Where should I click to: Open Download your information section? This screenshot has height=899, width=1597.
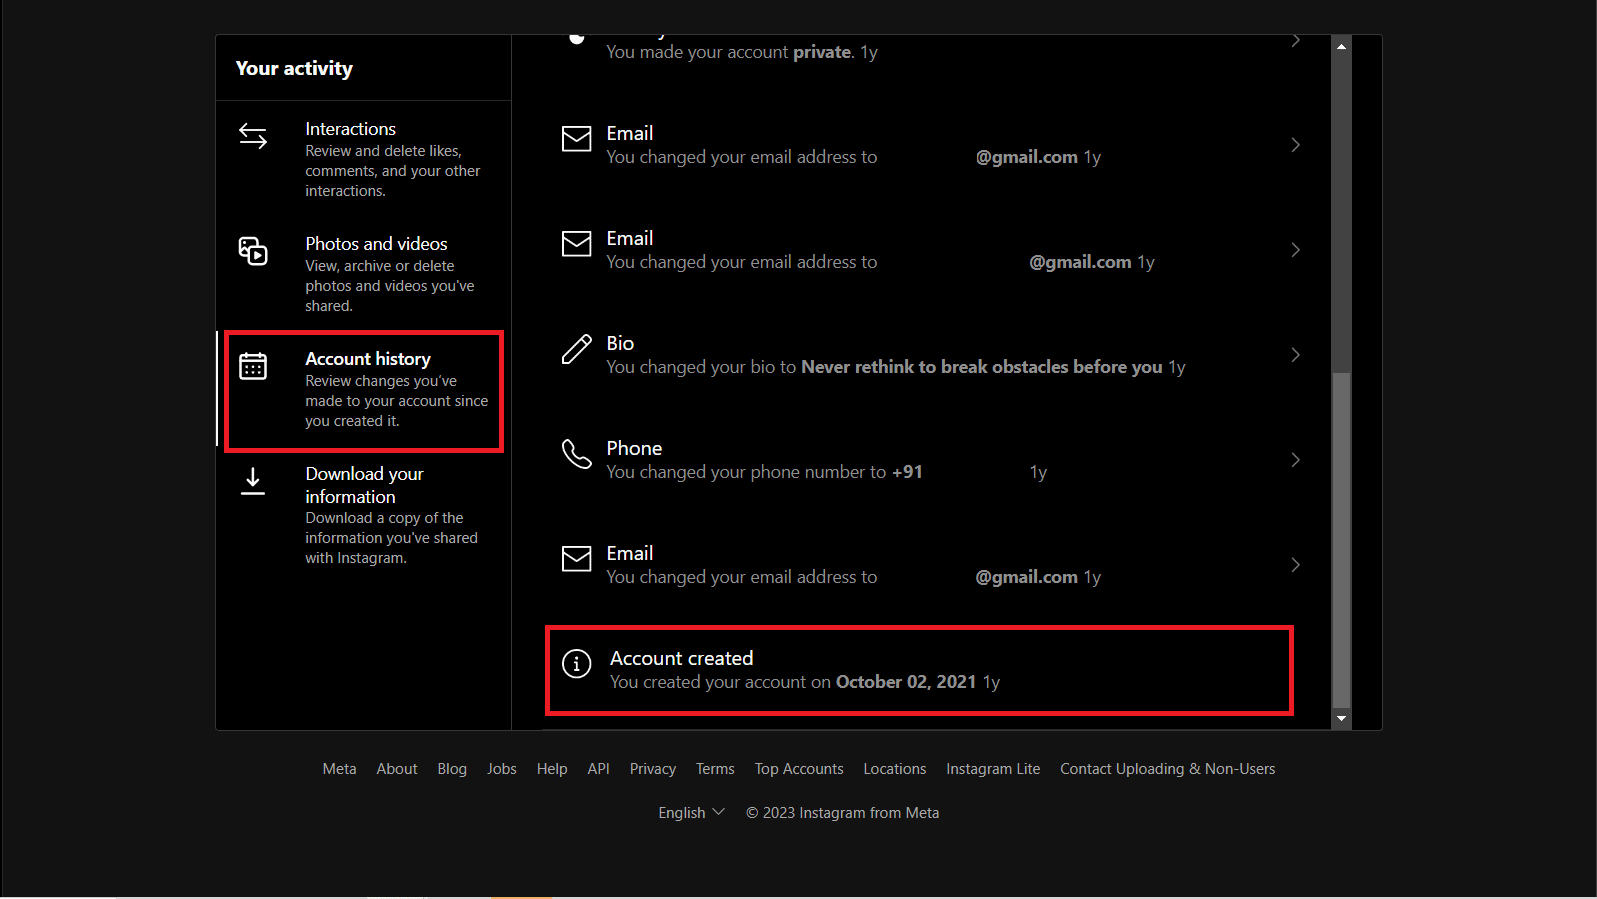(x=364, y=485)
